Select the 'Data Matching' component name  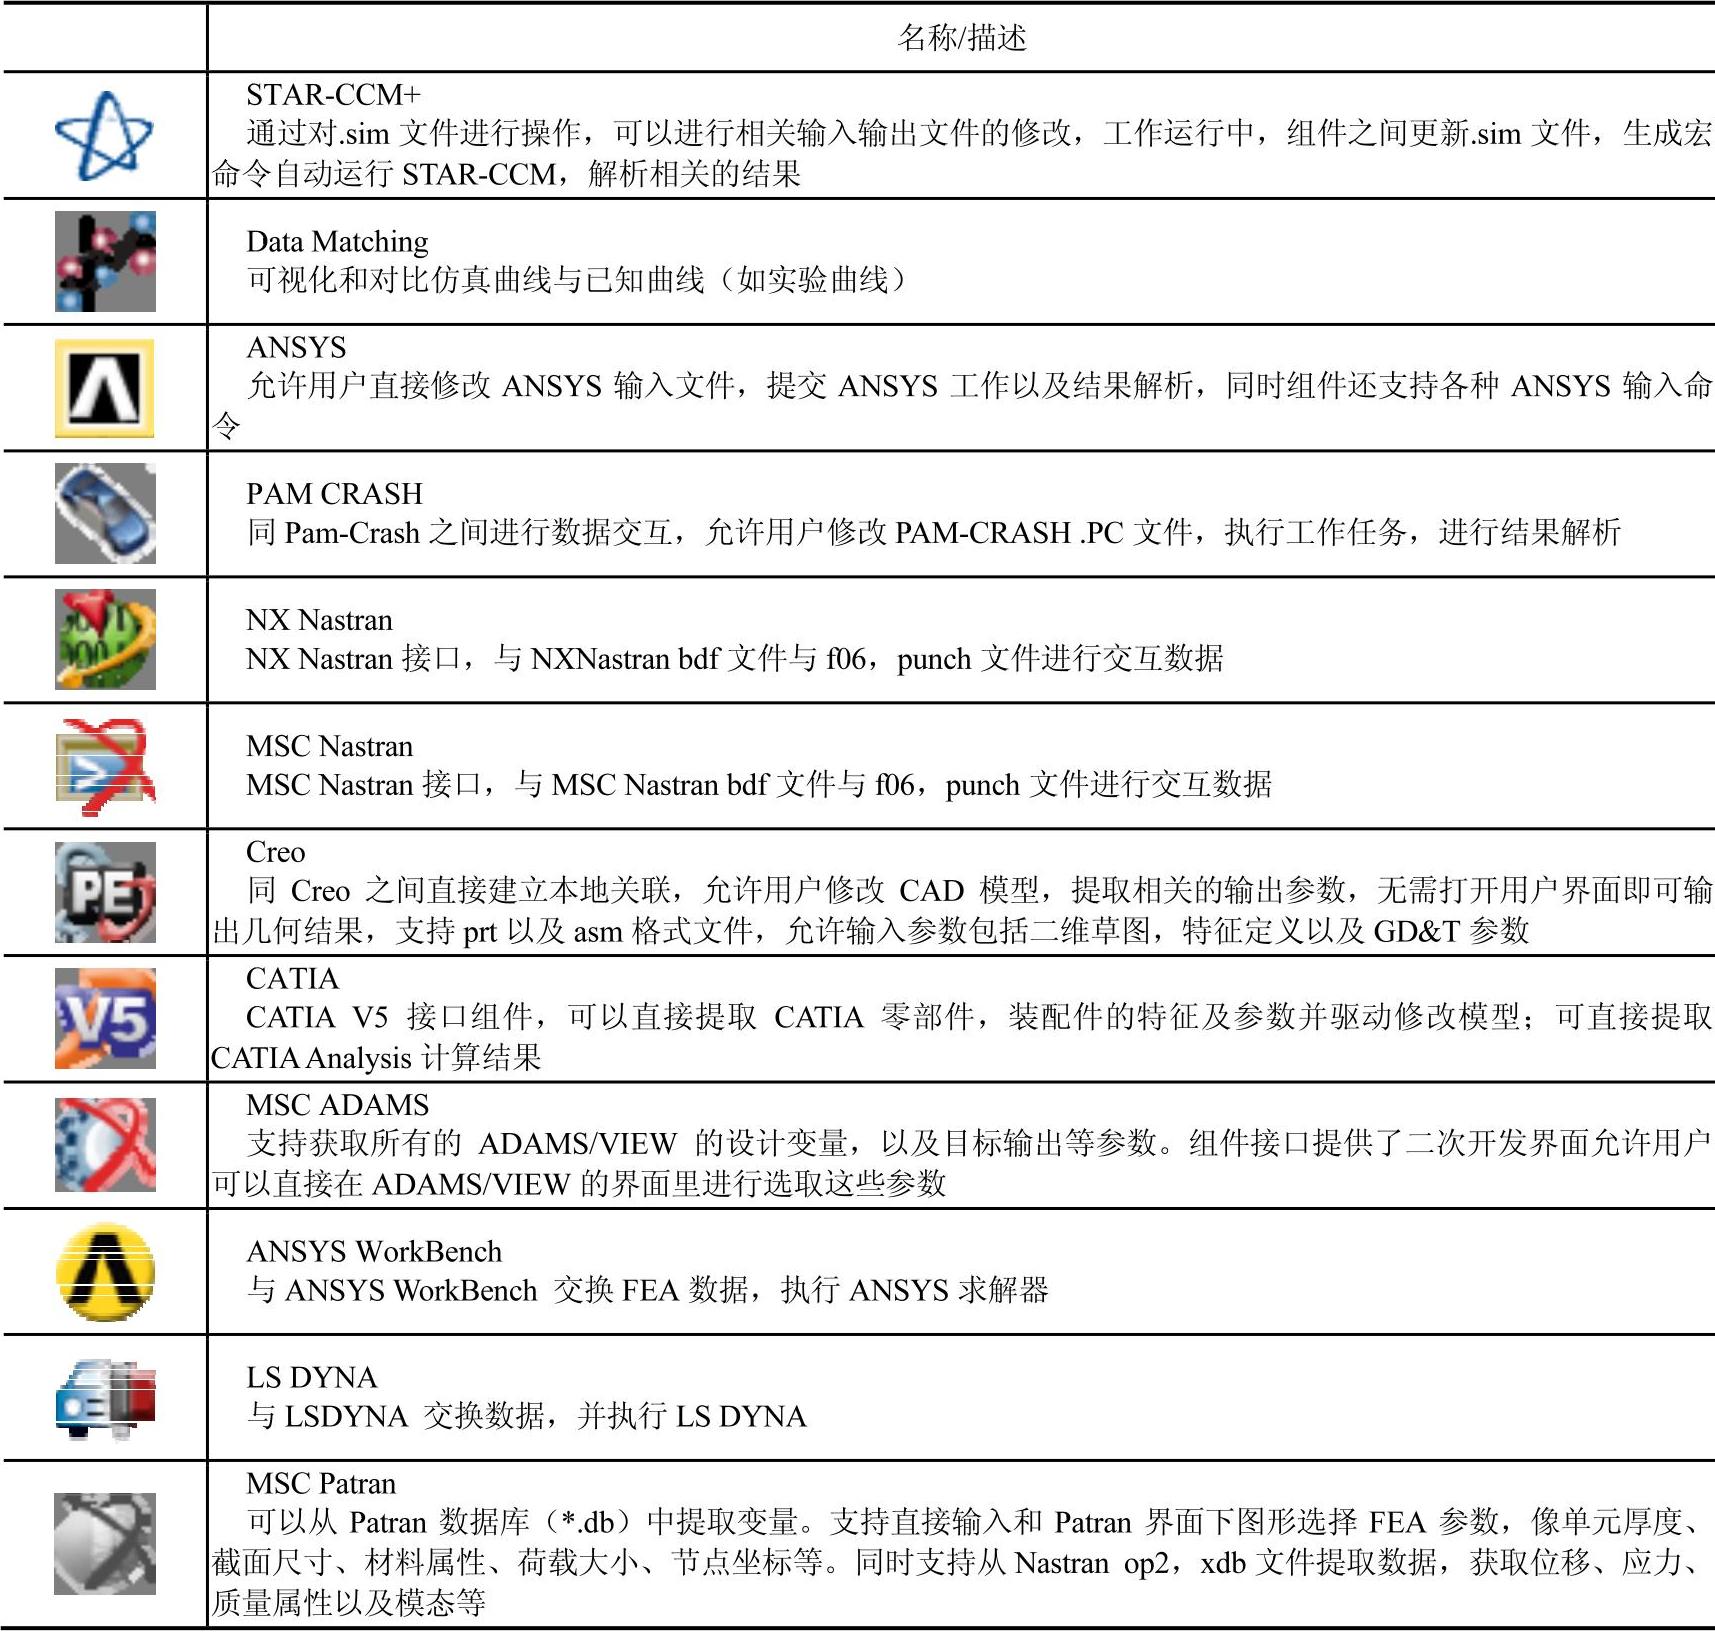click(337, 242)
